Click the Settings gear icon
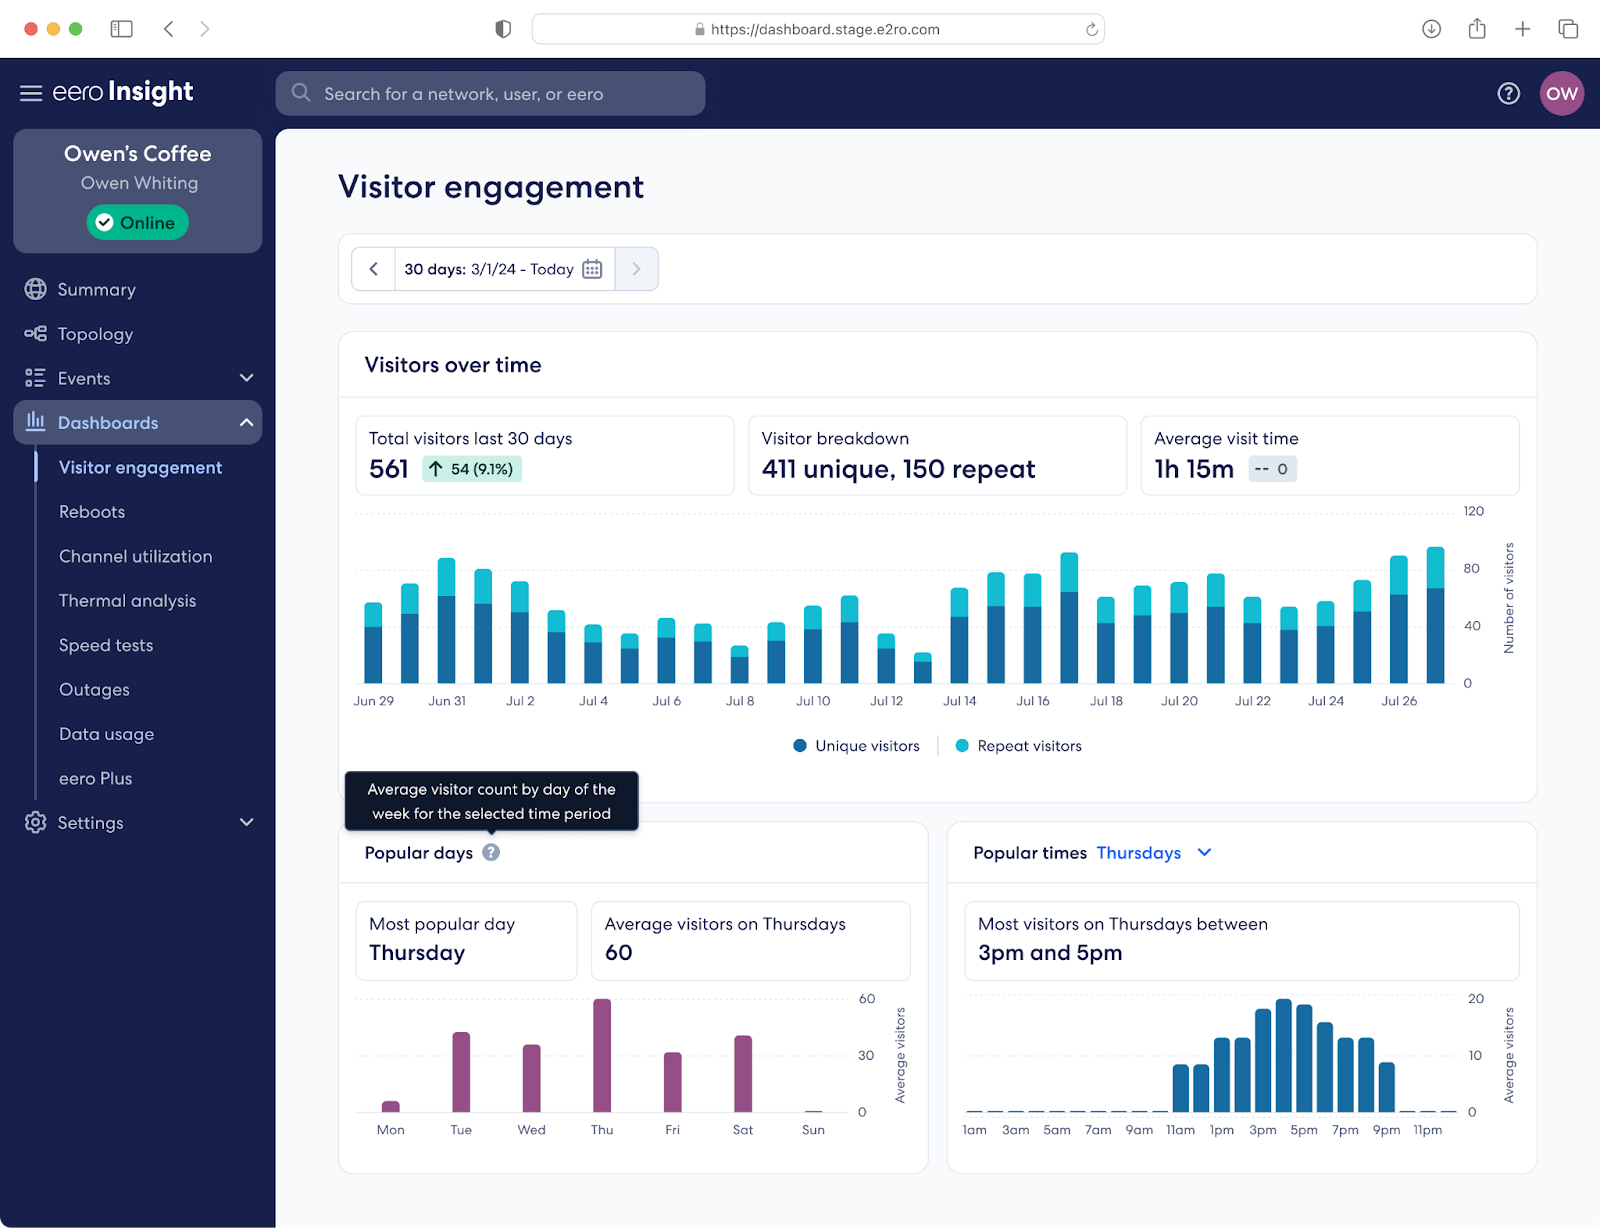The width and height of the screenshot is (1600, 1228). 36,822
